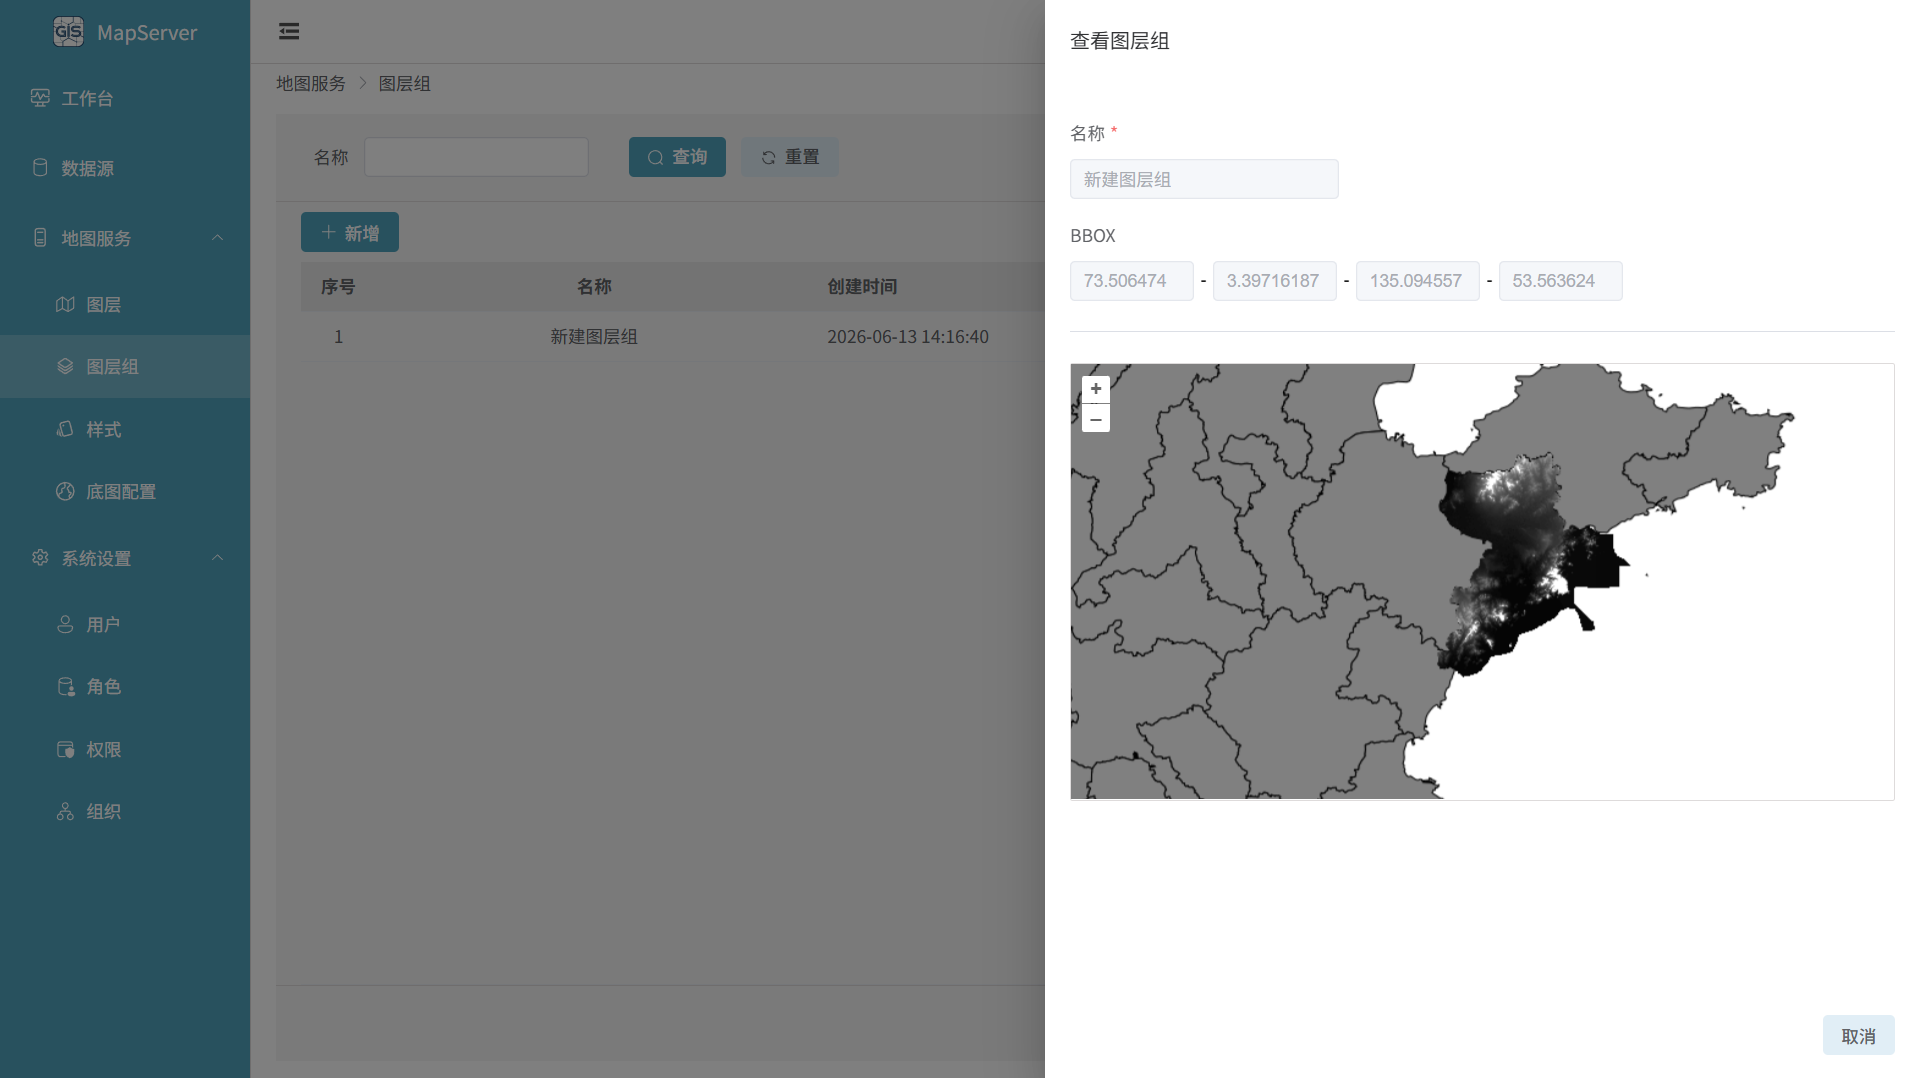The height and width of the screenshot is (1078, 1918).
Task: Click the 重置 reset button
Action: pyautogui.click(x=790, y=157)
